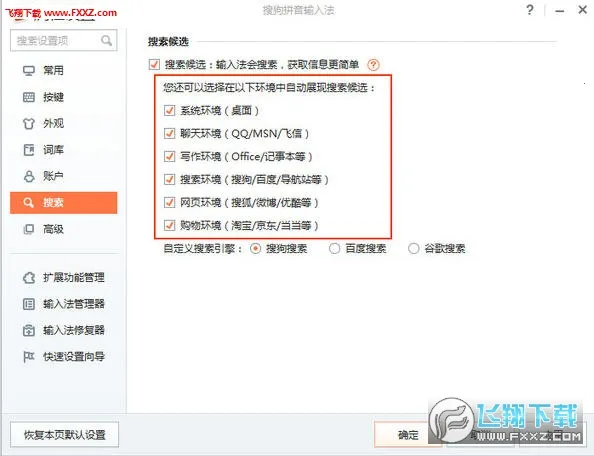Toggle 聊天环境 QQ/MSN checkbox

coord(169,134)
